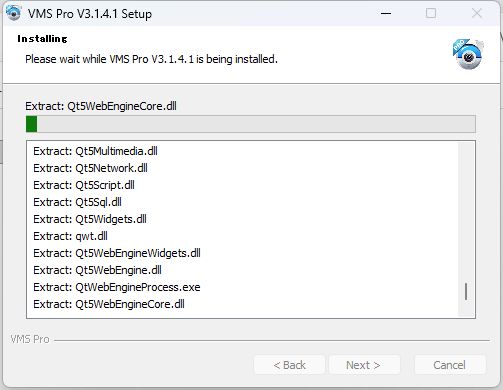The width and height of the screenshot is (503, 390).
Task: Minimize the VMS Pro Setup window
Action: click(x=386, y=13)
